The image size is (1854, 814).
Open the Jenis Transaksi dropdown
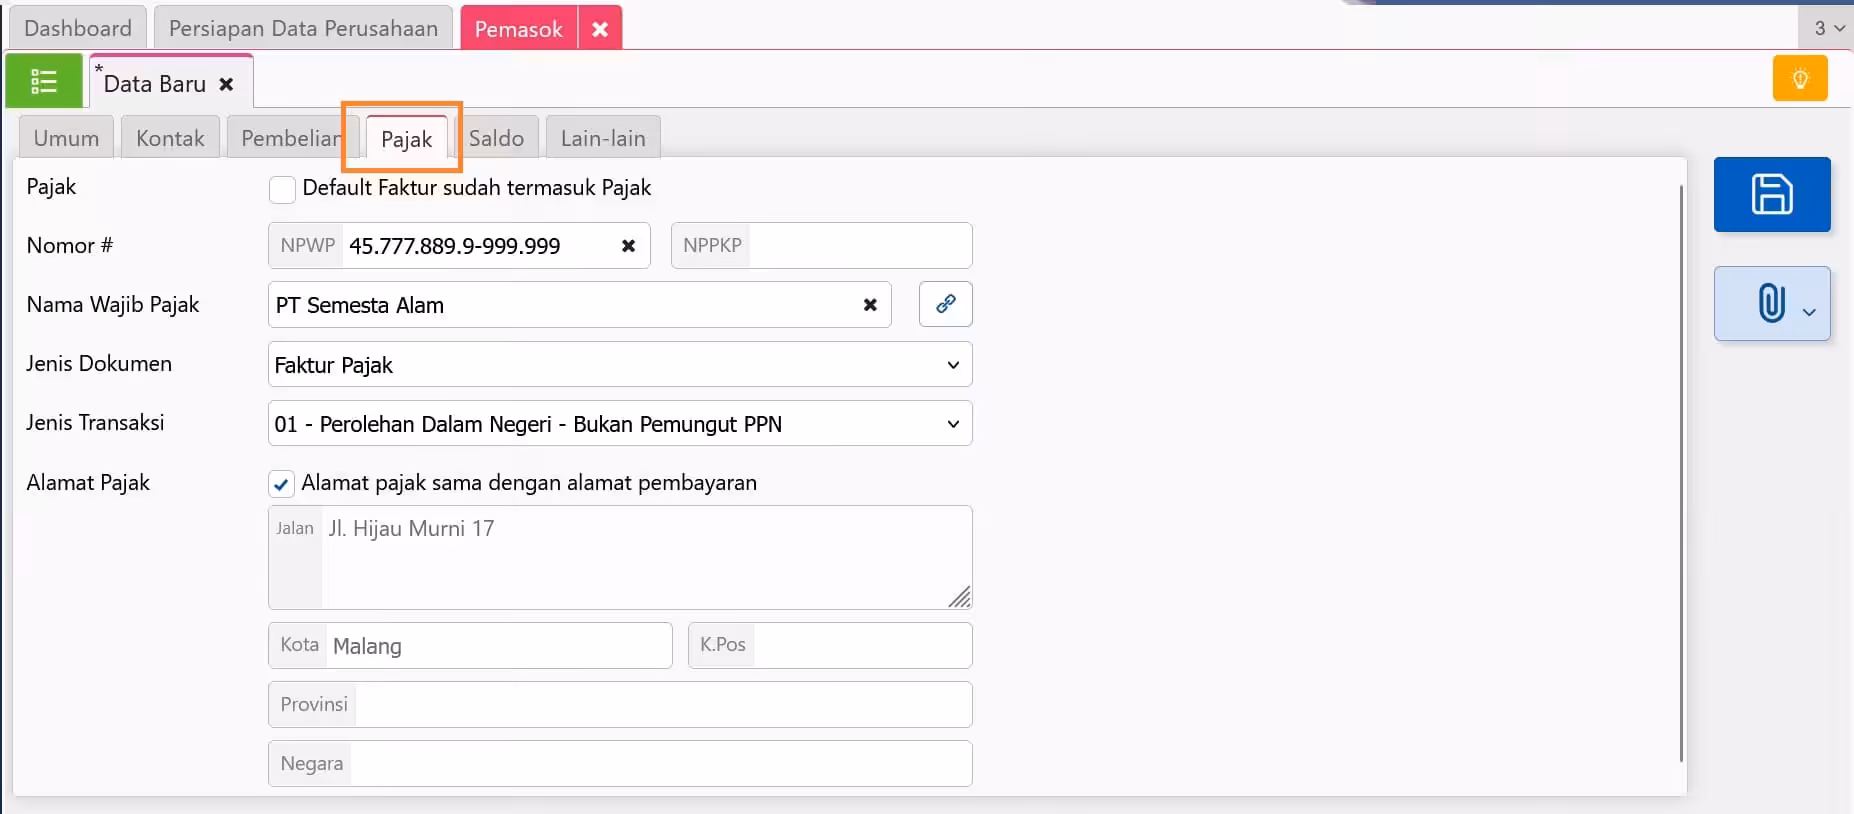tap(620, 423)
